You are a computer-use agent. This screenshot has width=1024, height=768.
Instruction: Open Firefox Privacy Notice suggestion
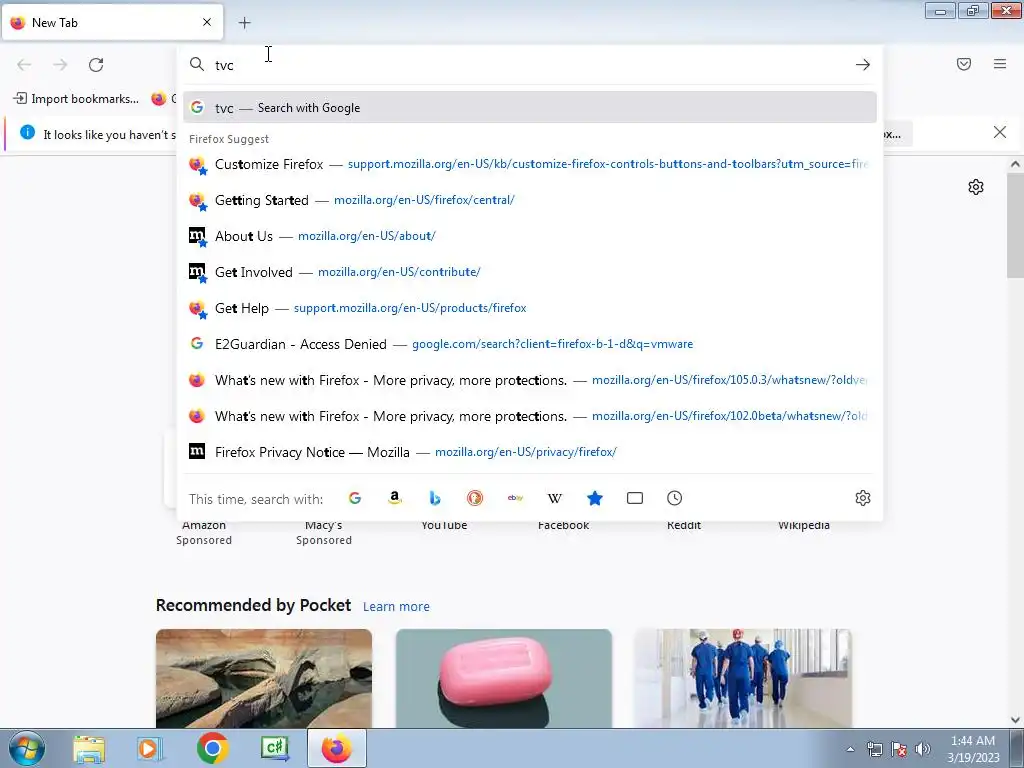[x=530, y=451]
